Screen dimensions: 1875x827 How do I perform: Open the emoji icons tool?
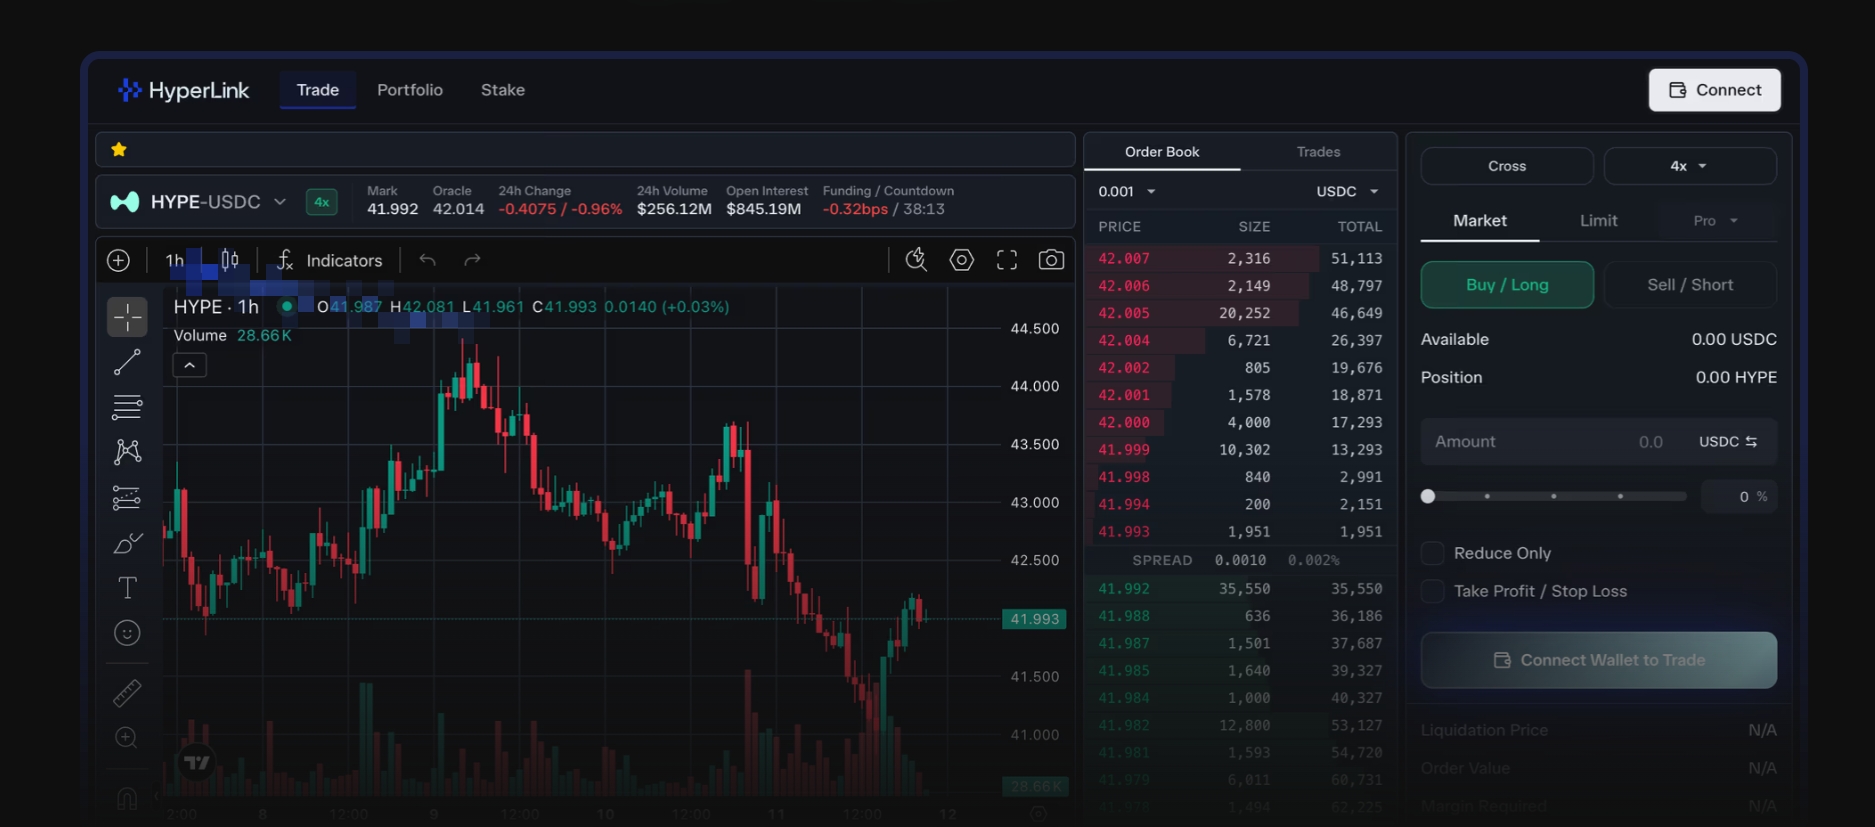pos(127,633)
